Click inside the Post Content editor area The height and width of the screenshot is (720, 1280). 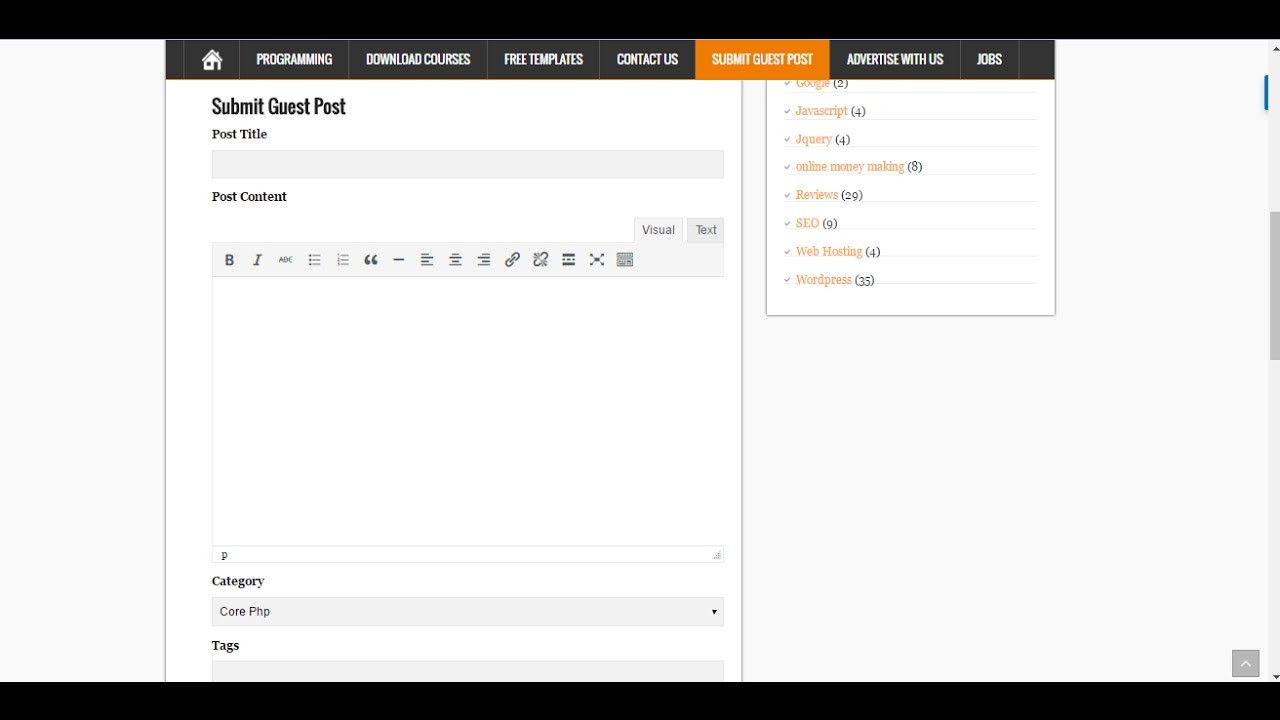[x=468, y=411]
